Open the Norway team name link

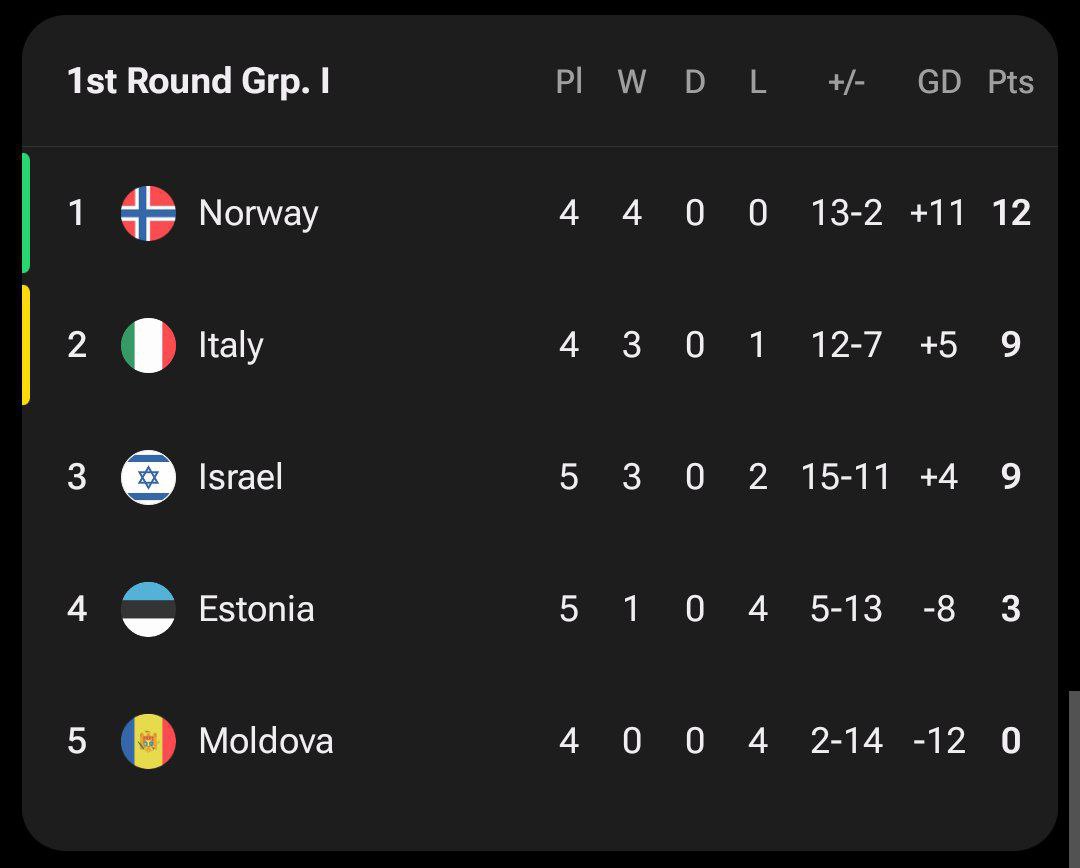(258, 213)
